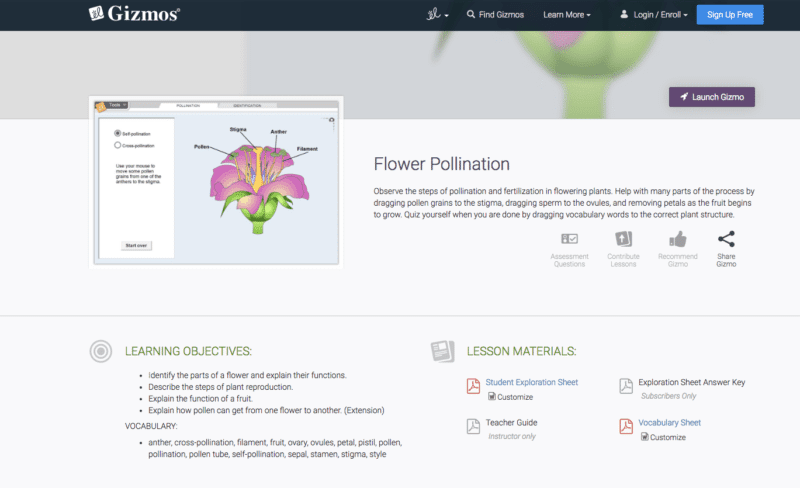The width and height of the screenshot is (800, 488).
Task: Click the PDF icon beside Vocabulary Sheet
Action: pyautogui.click(x=626, y=426)
